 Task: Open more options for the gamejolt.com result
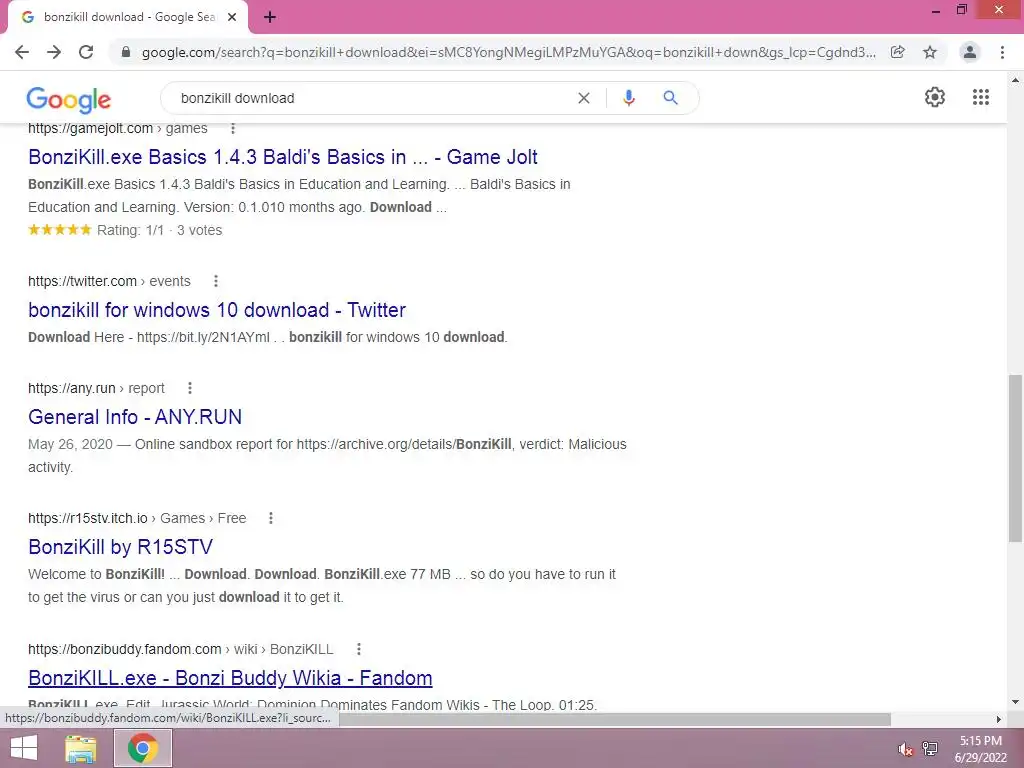point(233,128)
